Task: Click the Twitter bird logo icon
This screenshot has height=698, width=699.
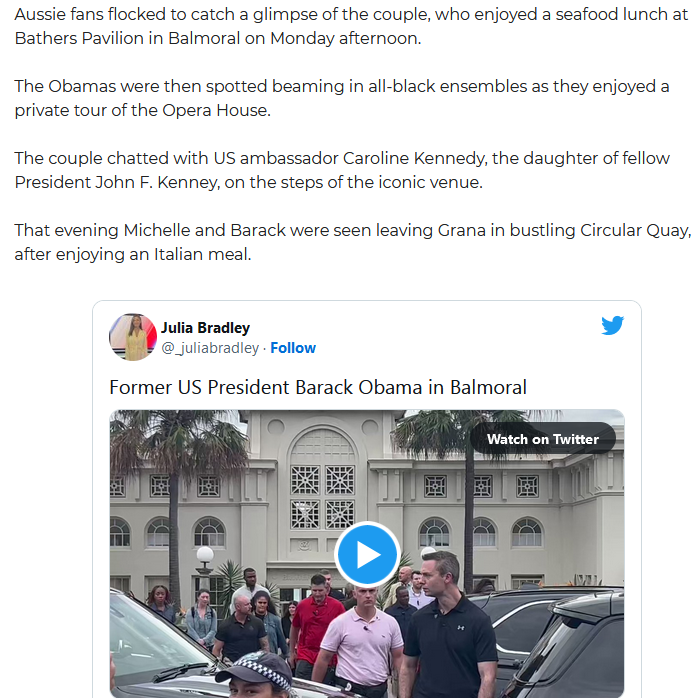Action: click(612, 325)
